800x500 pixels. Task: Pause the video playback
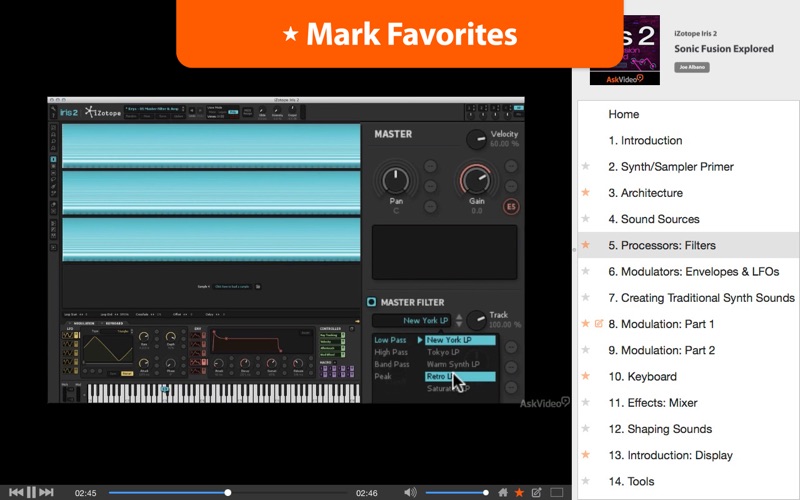coord(31,492)
